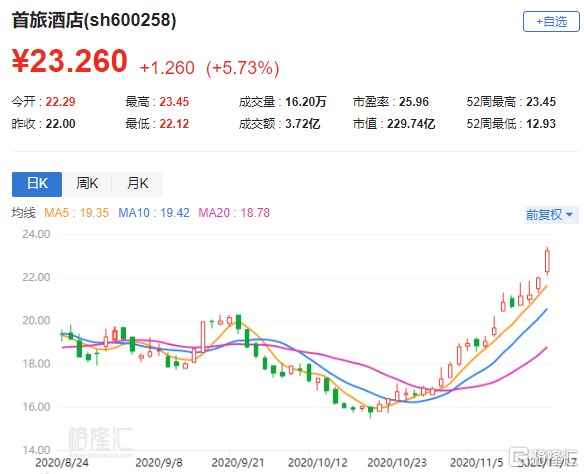This screenshot has width=584, height=474.
Task: Click the 今开 value 22.29
Action: 60,102
